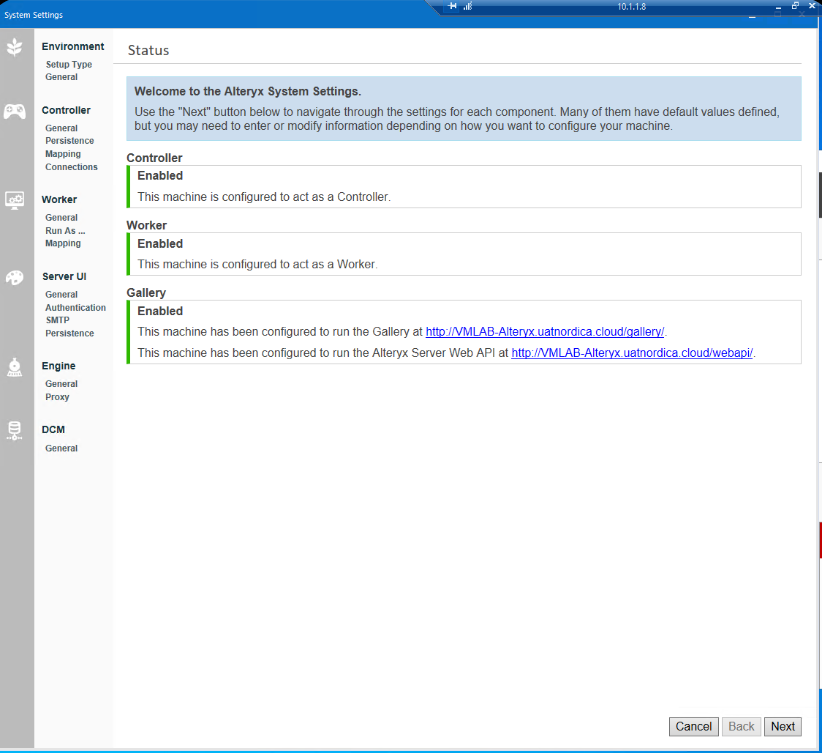Select Authentication under Server UI
Image resolution: width=822 pixels, height=753 pixels.
click(75, 307)
